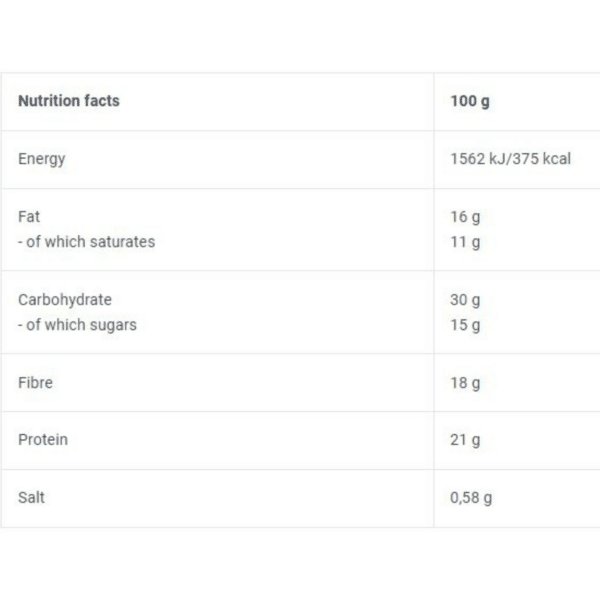The image size is (600, 600).
Task: Select the "15 g" sugars value
Action: [x=466, y=324]
